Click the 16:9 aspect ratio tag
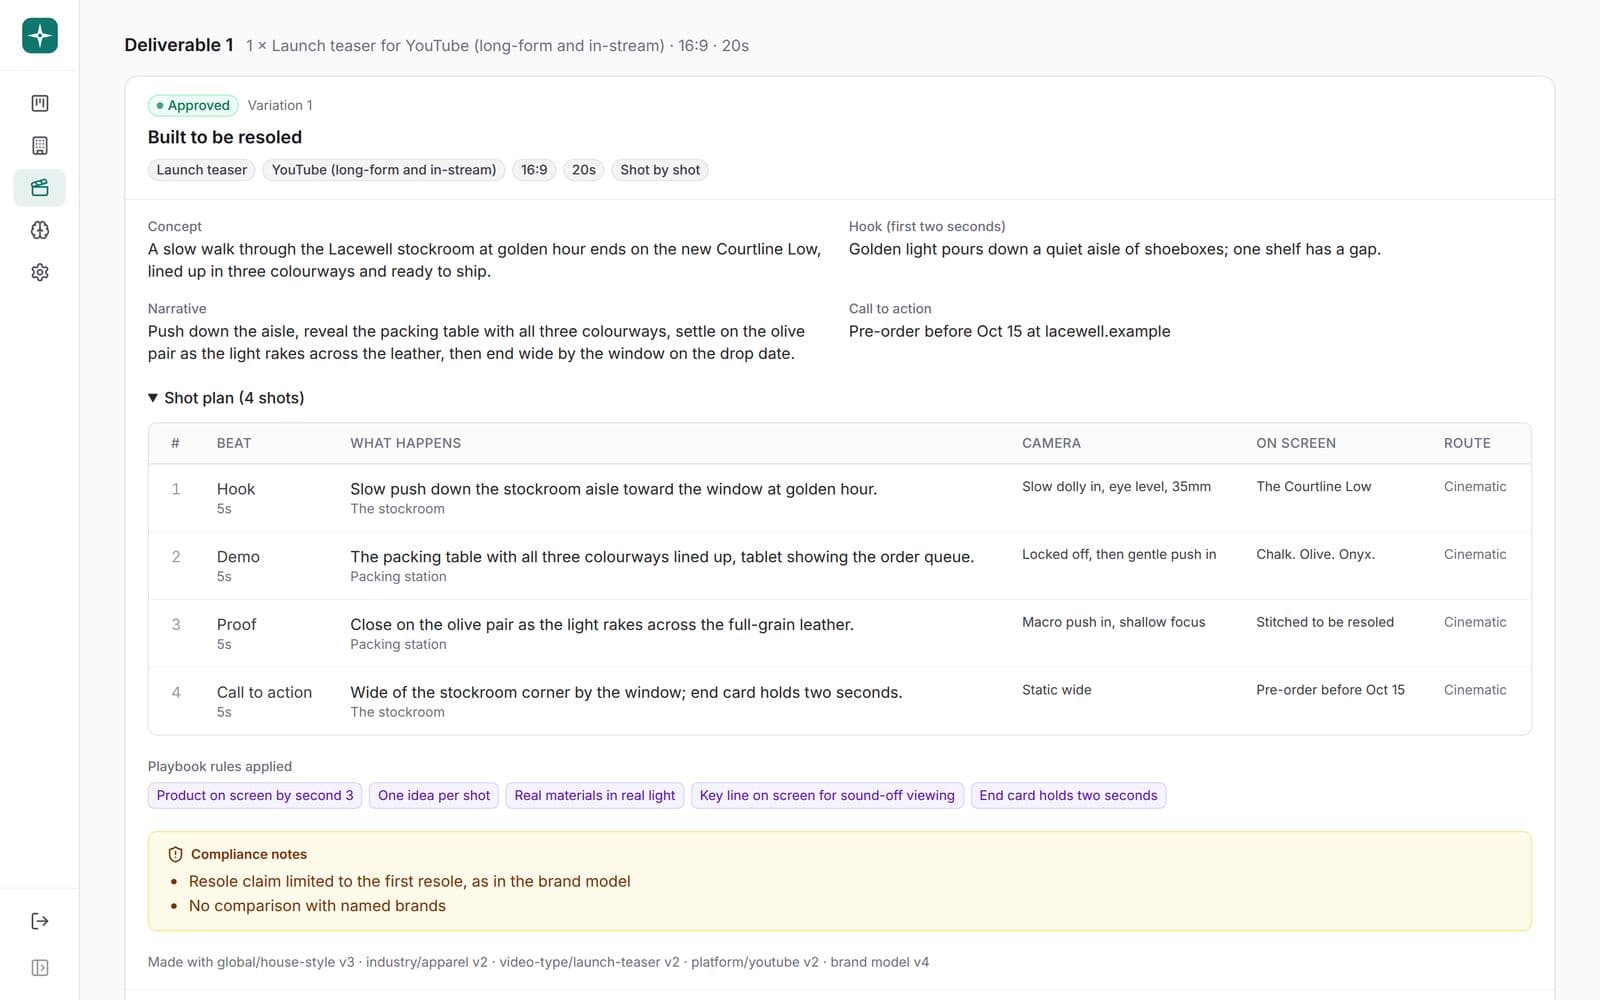The image size is (1600, 1000). point(534,170)
